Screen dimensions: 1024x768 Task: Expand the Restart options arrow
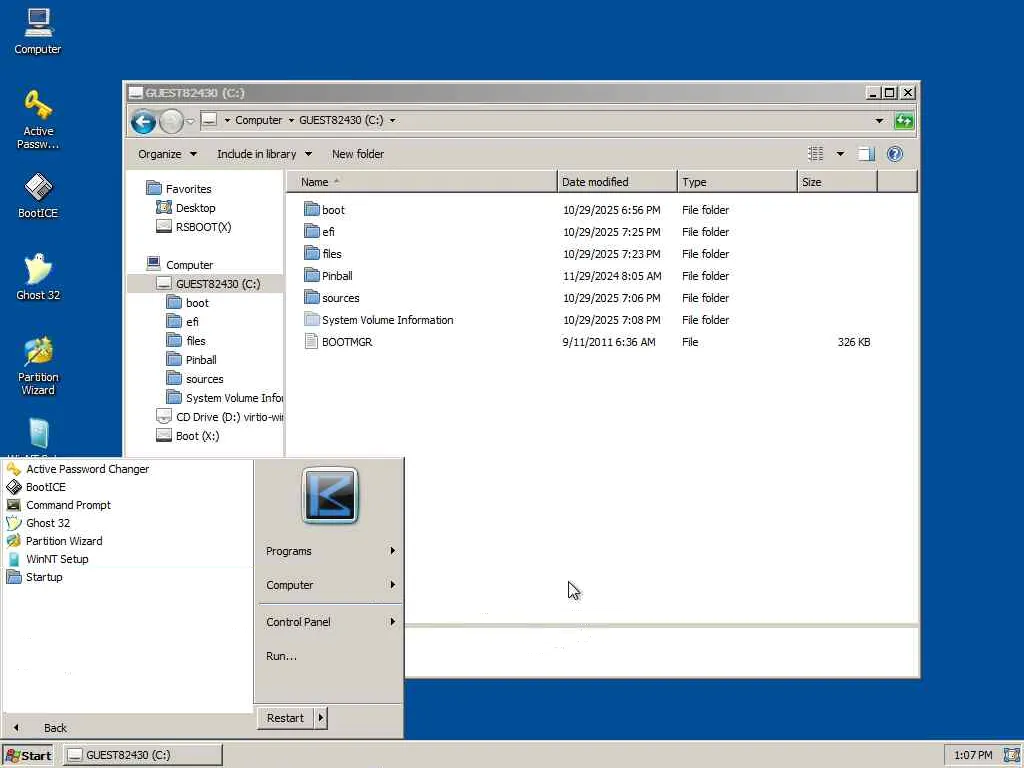pos(320,718)
